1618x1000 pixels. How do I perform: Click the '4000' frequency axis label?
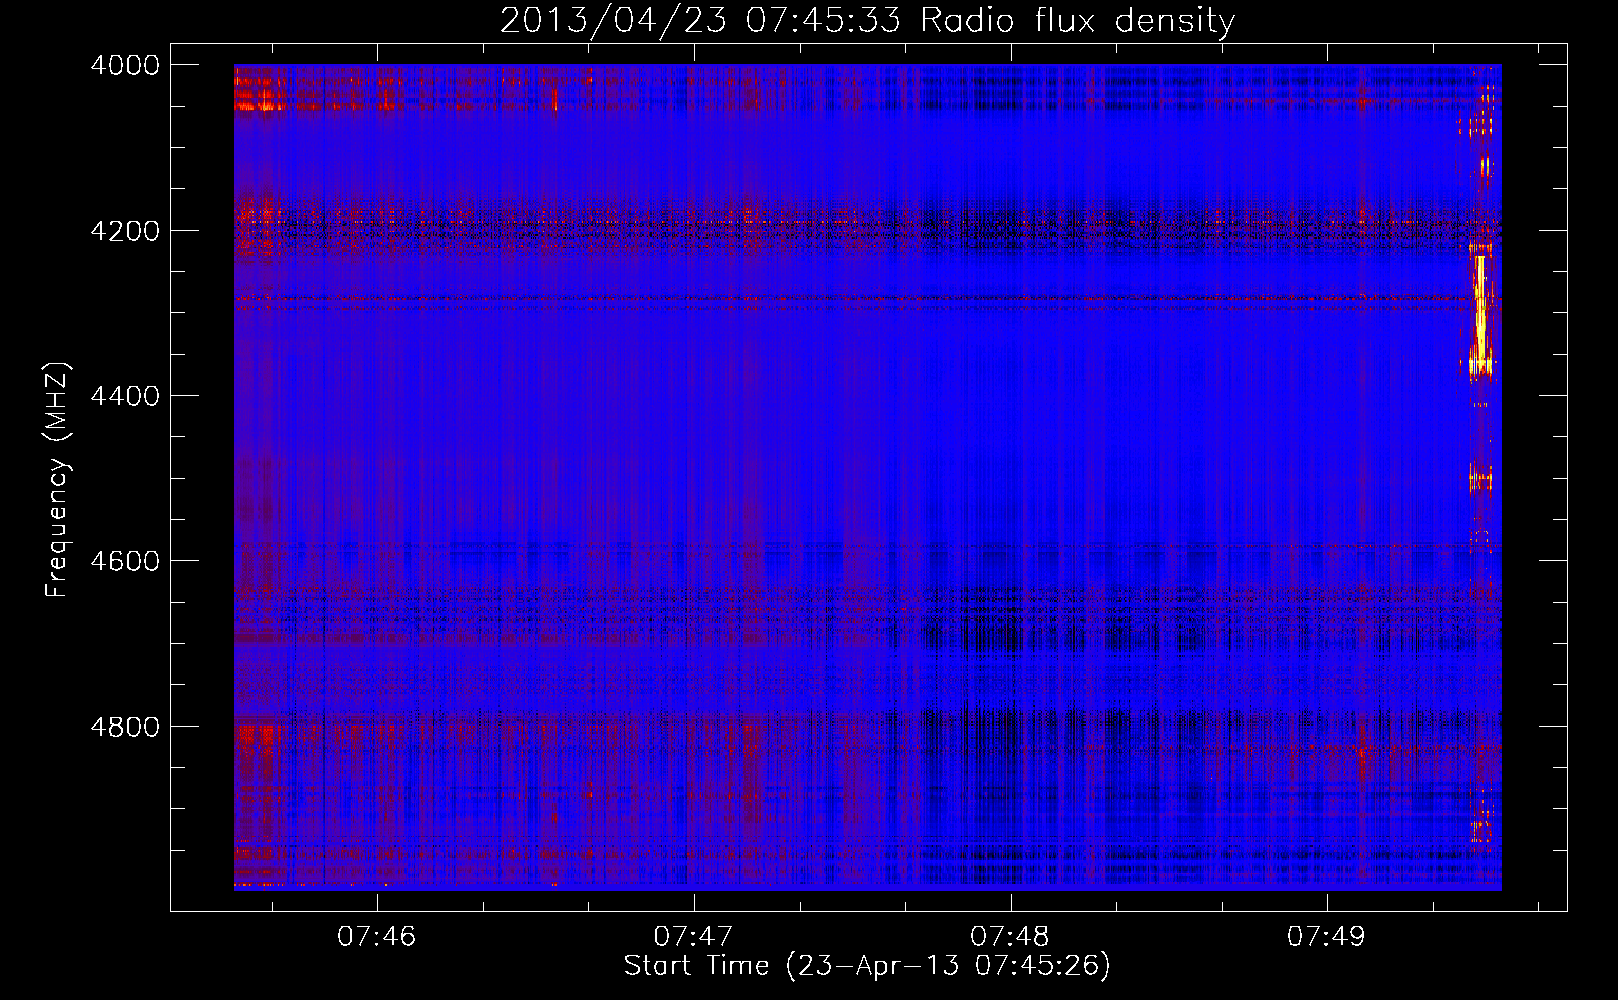pos(125,65)
